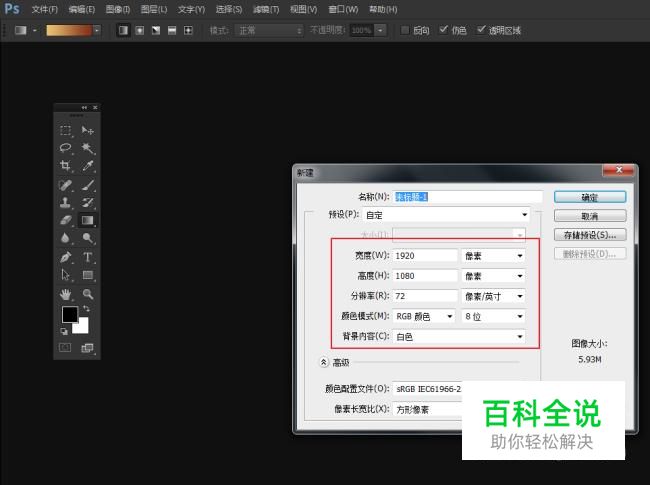Select the Eraser tool
Image resolution: width=650 pixels, height=485 pixels.
click(x=66, y=220)
